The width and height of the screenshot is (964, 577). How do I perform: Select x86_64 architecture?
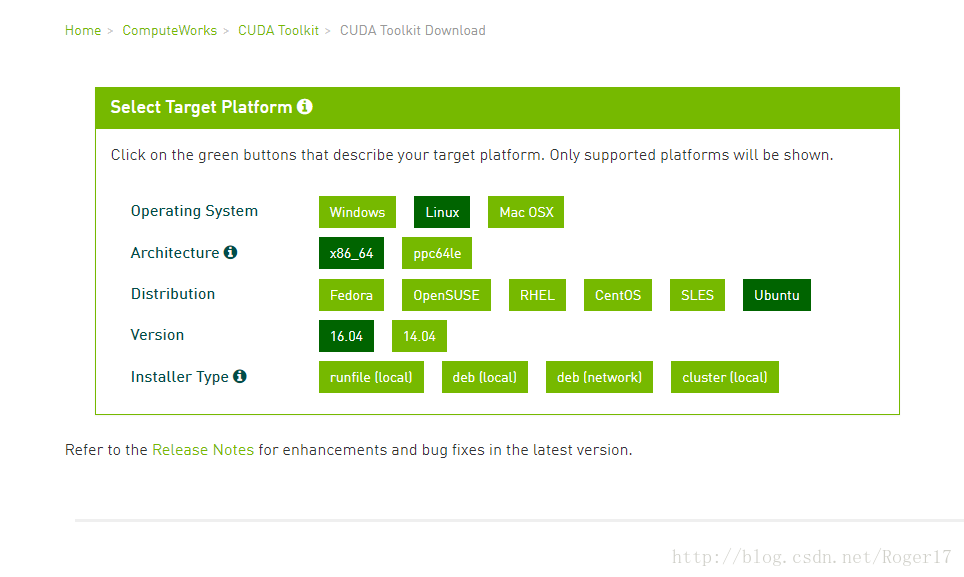(351, 253)
